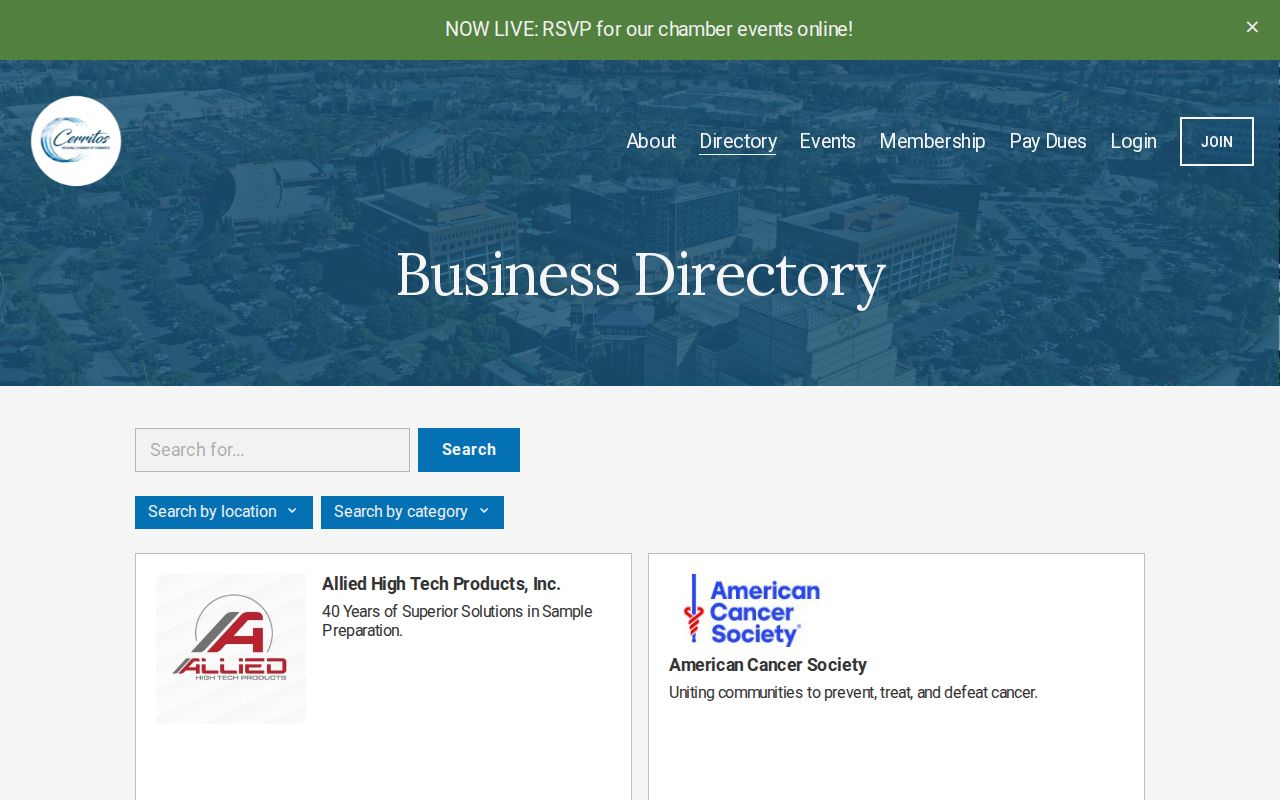Click the blue Search button
The height and width of the screenshot is (800, 1280).
point(469,450)
